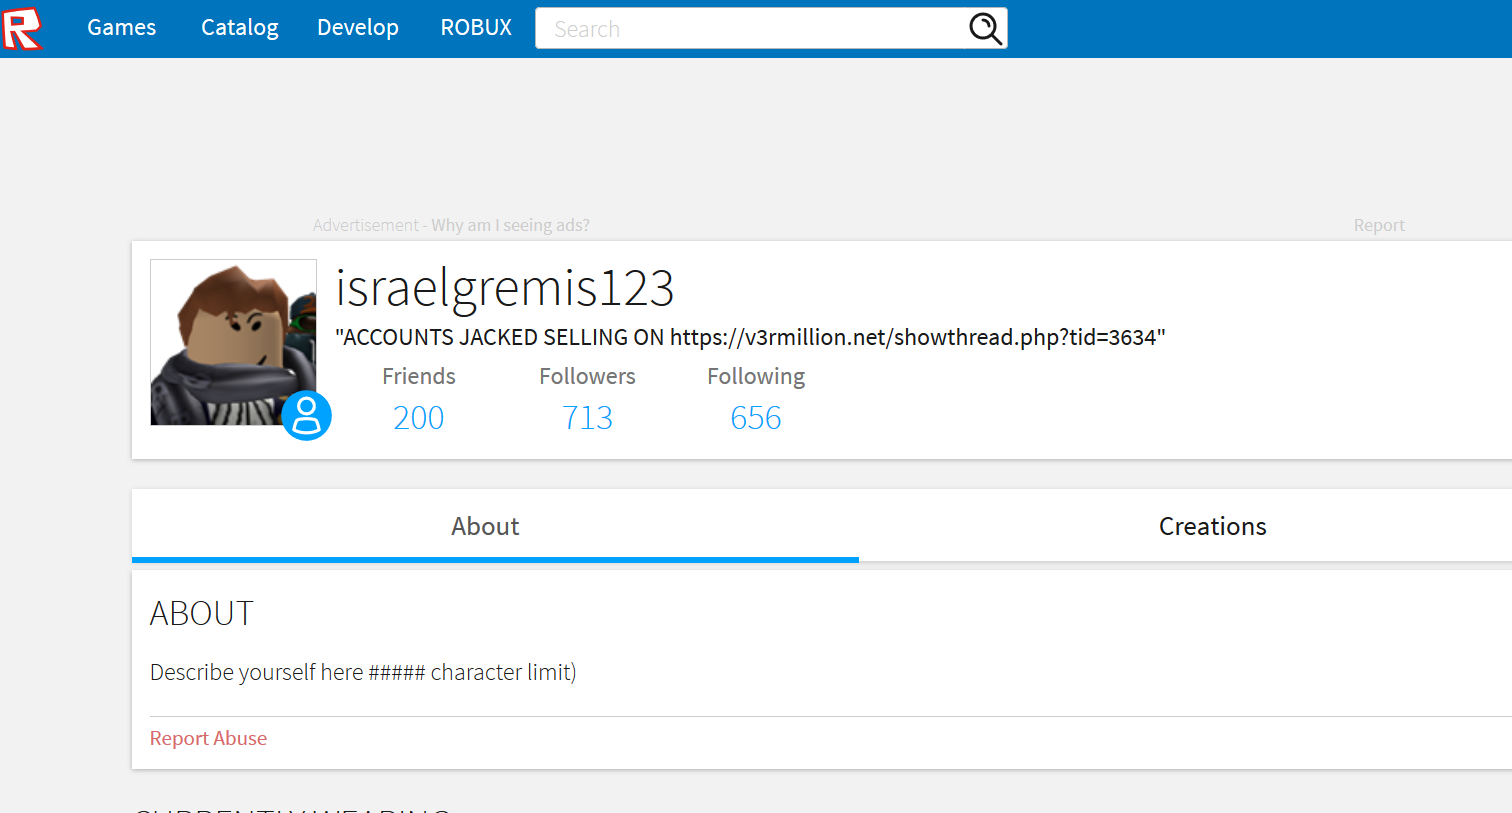Screen dimensions: 1512x813
Task: Open the Friends count 200
Action: (x=418, y=418)
